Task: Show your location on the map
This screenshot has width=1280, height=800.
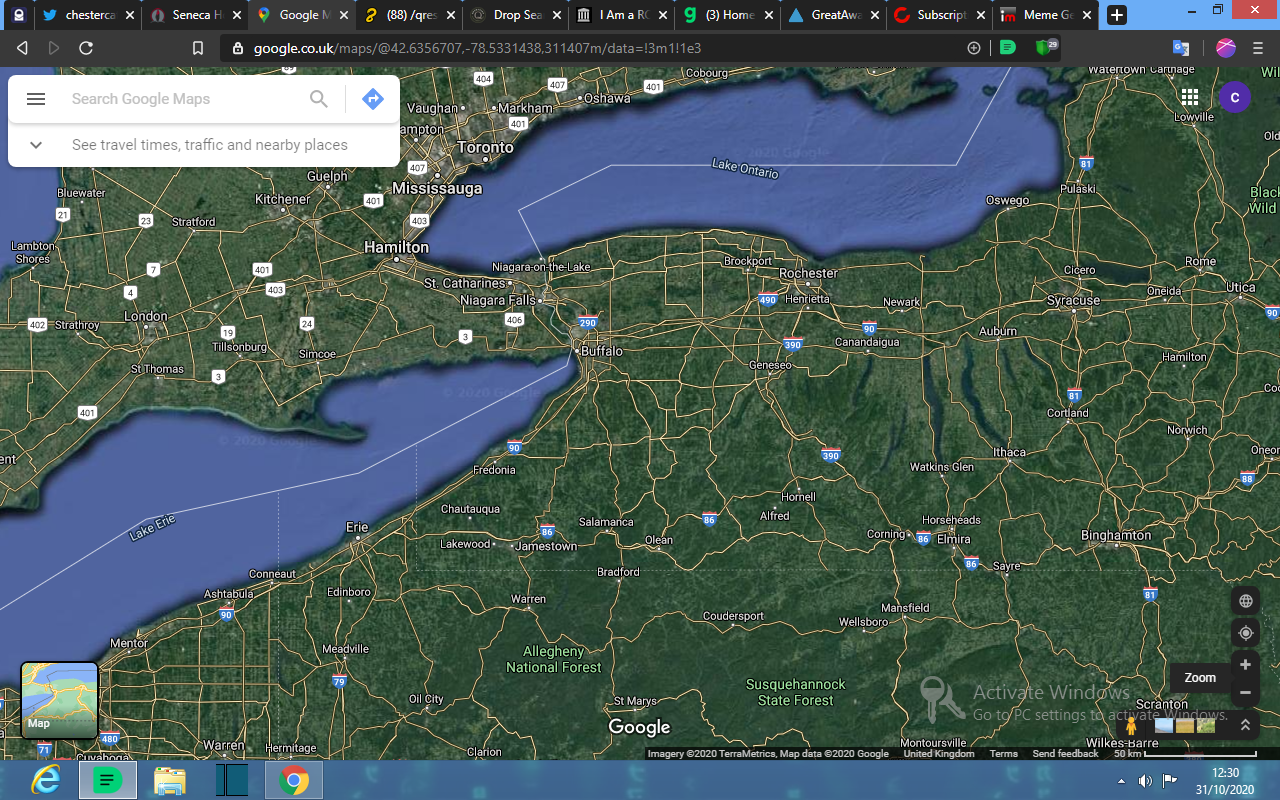Action: [x=1245, y=633]
